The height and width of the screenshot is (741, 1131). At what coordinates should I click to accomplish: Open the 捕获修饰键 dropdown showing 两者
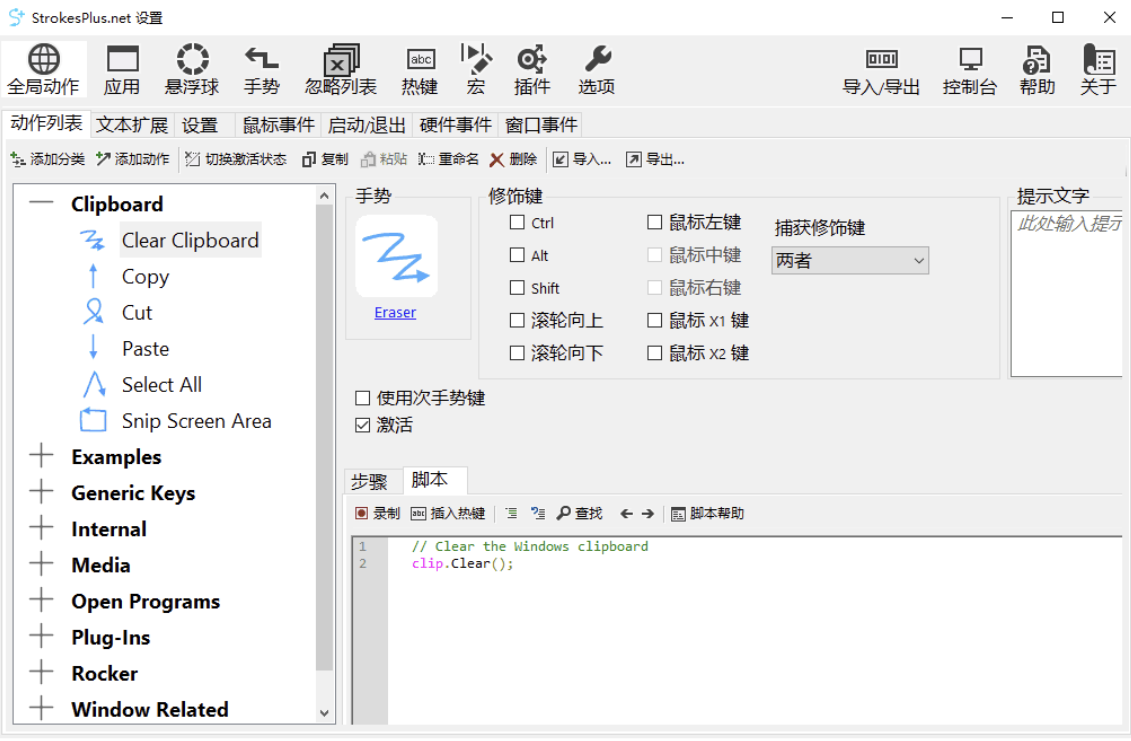click(x=849, y=260)
